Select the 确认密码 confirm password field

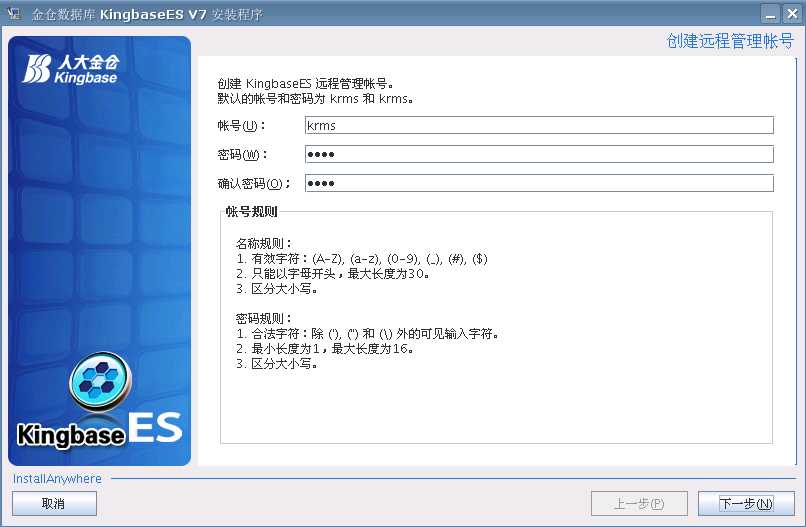tap(539, 183)
